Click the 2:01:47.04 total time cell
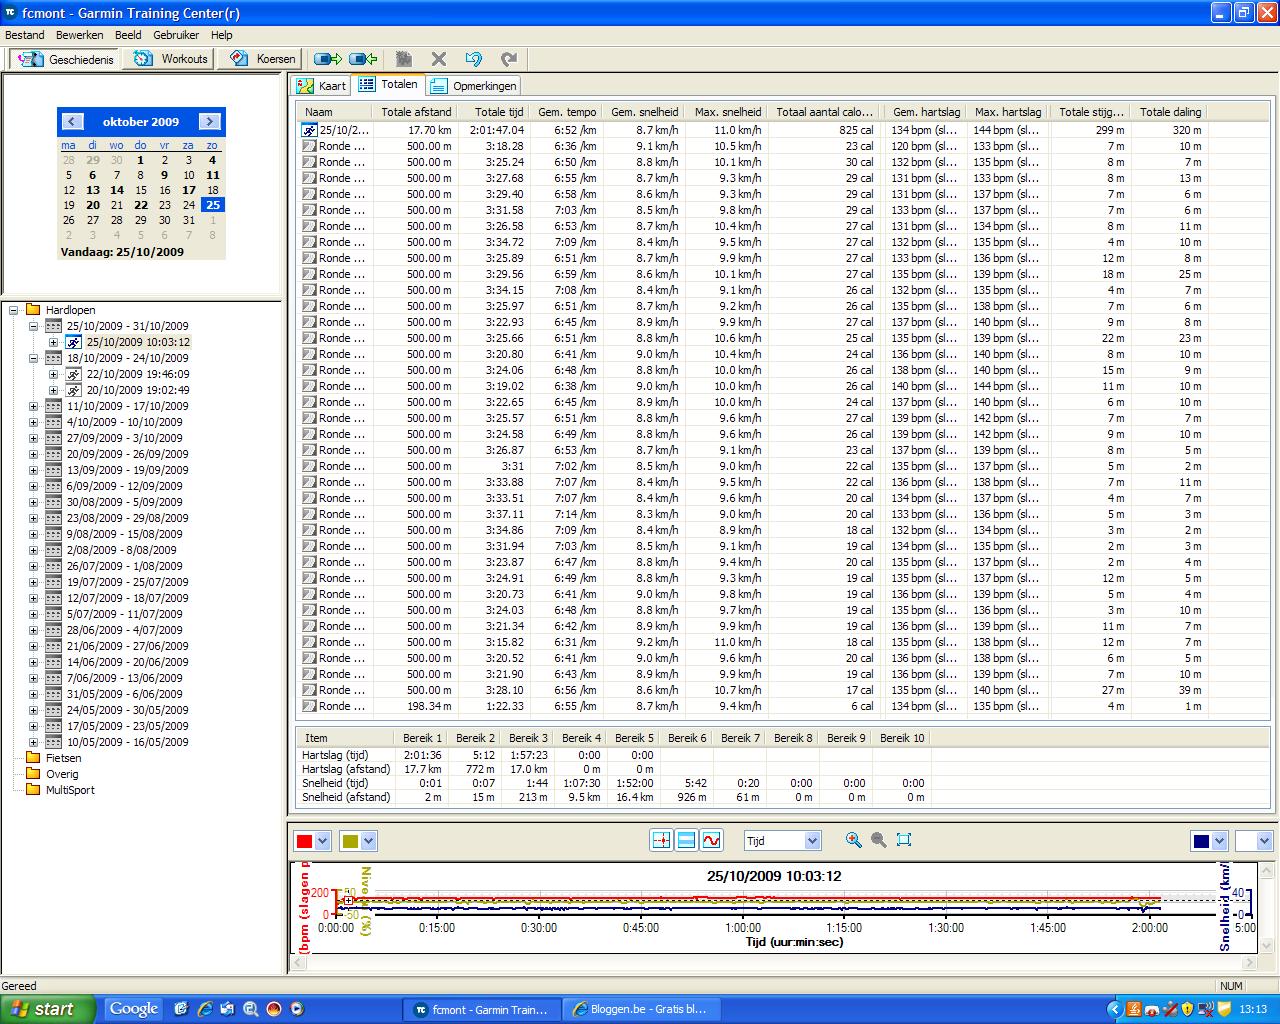 tap(496, 130)
